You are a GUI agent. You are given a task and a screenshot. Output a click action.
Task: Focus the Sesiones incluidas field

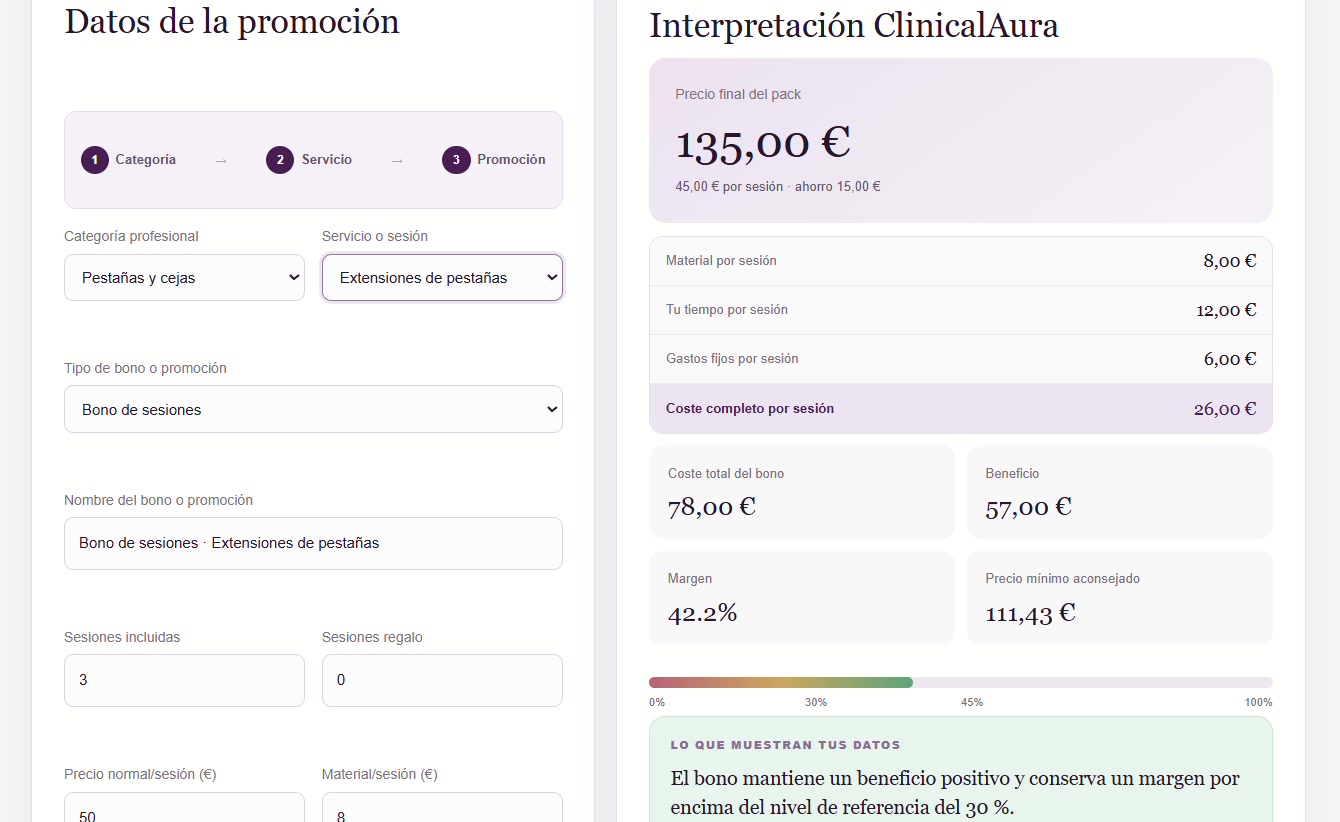[184, 680]
